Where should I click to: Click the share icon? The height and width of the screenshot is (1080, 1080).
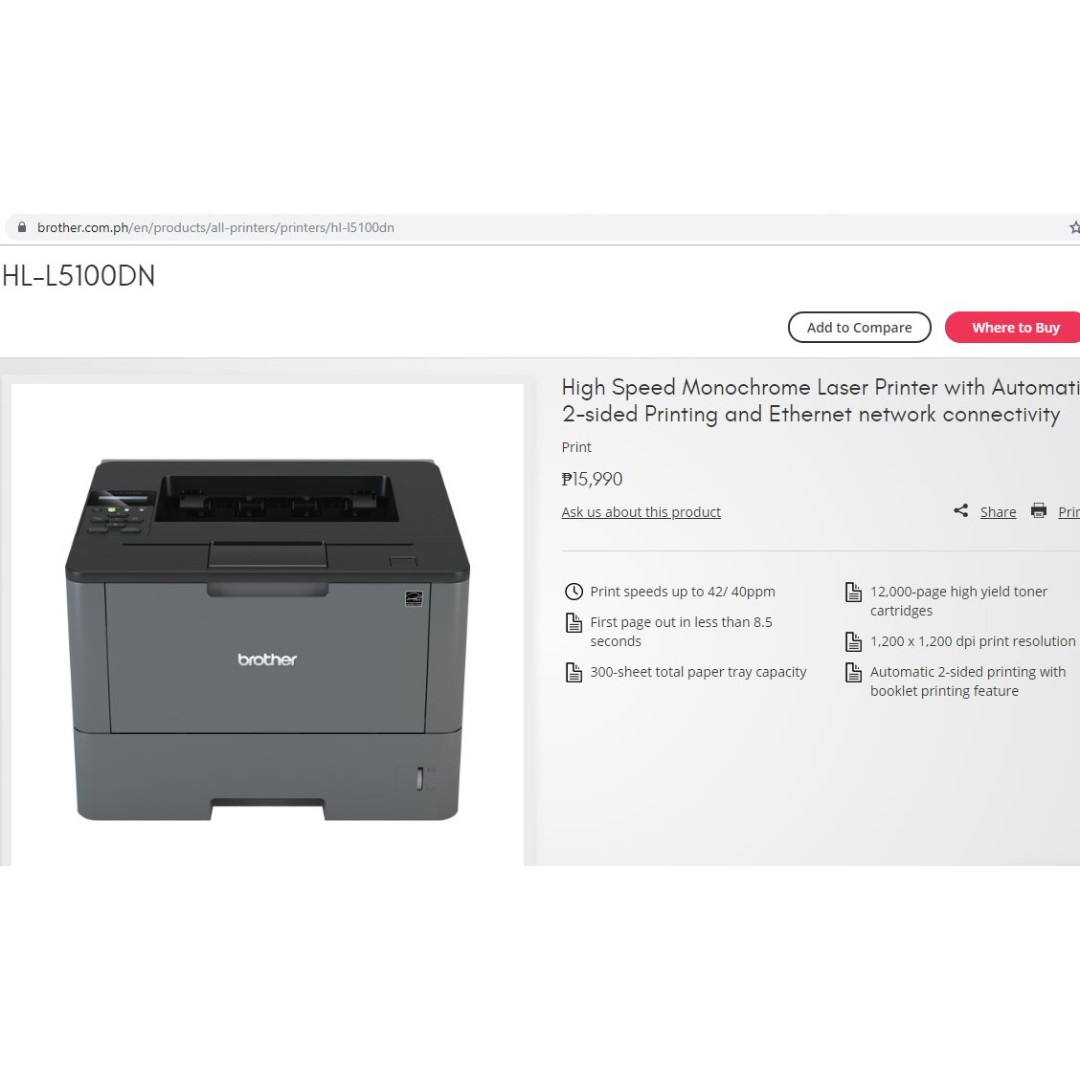tap(961, 510)
